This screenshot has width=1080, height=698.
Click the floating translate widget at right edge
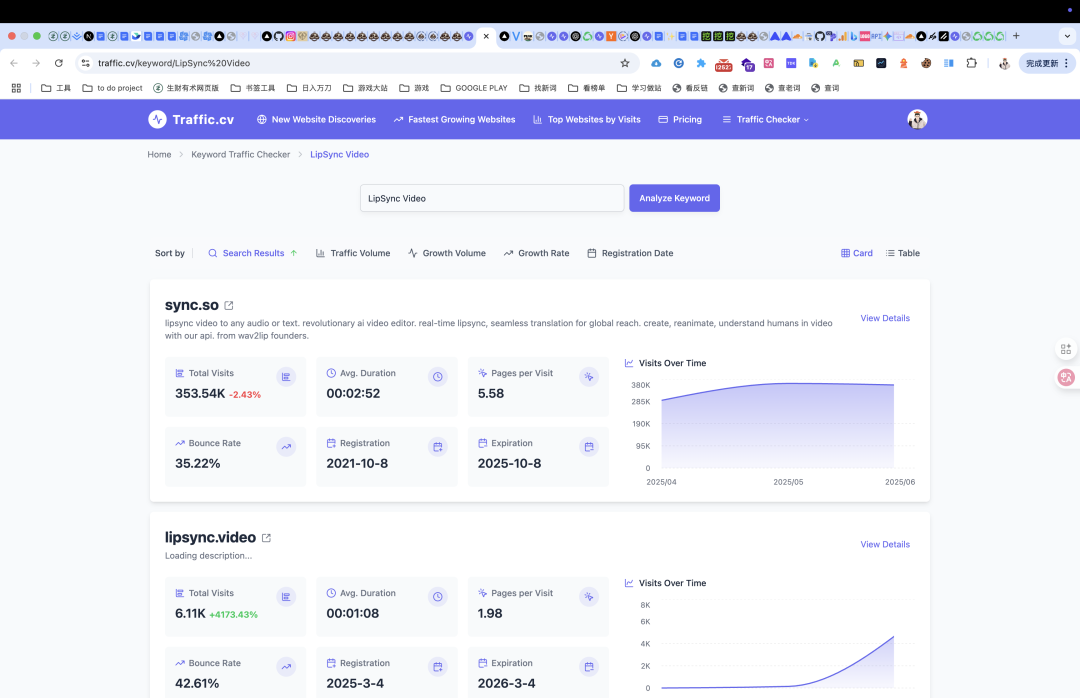(x=1066, y=378)
